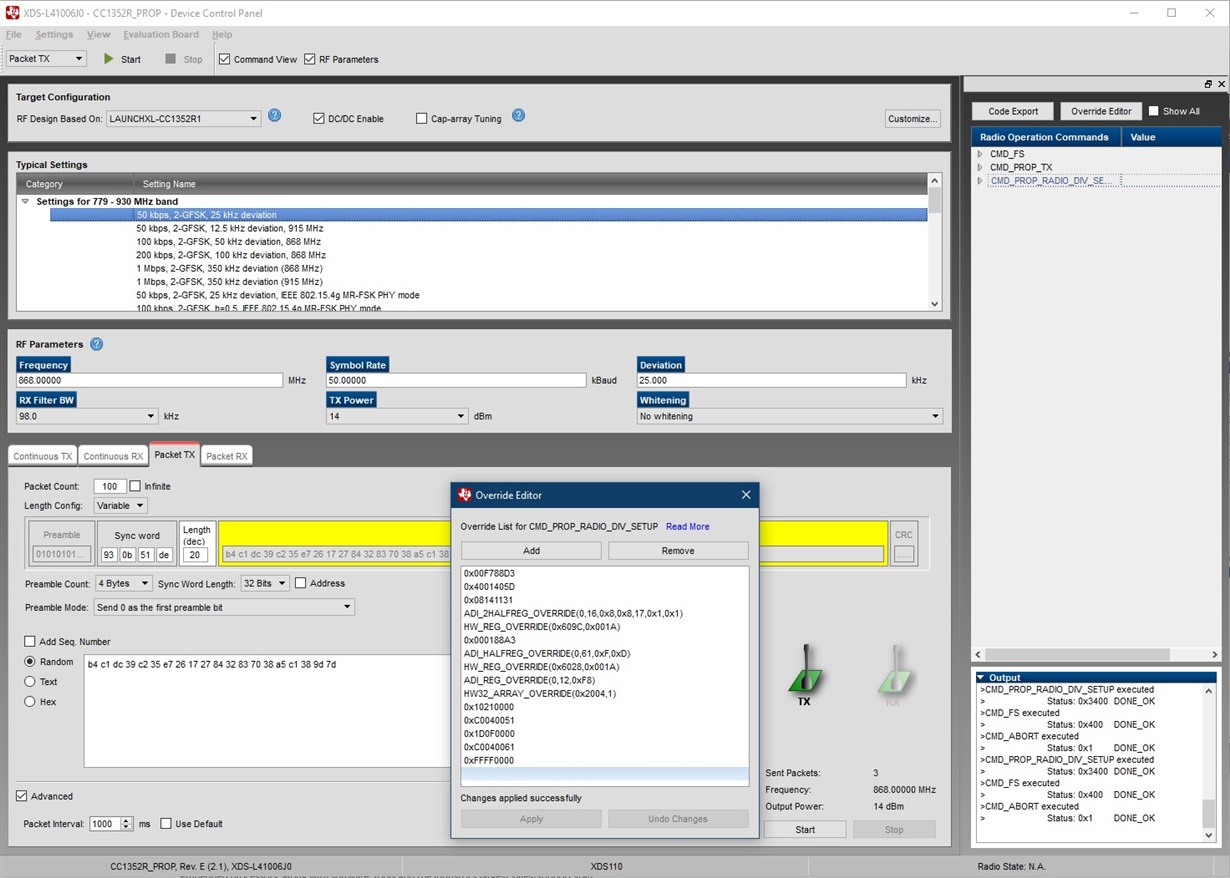Viewport: 1230px width, 878px height.
Task: Open the Preamble Mode dropdown
Action: pos(224,607)
